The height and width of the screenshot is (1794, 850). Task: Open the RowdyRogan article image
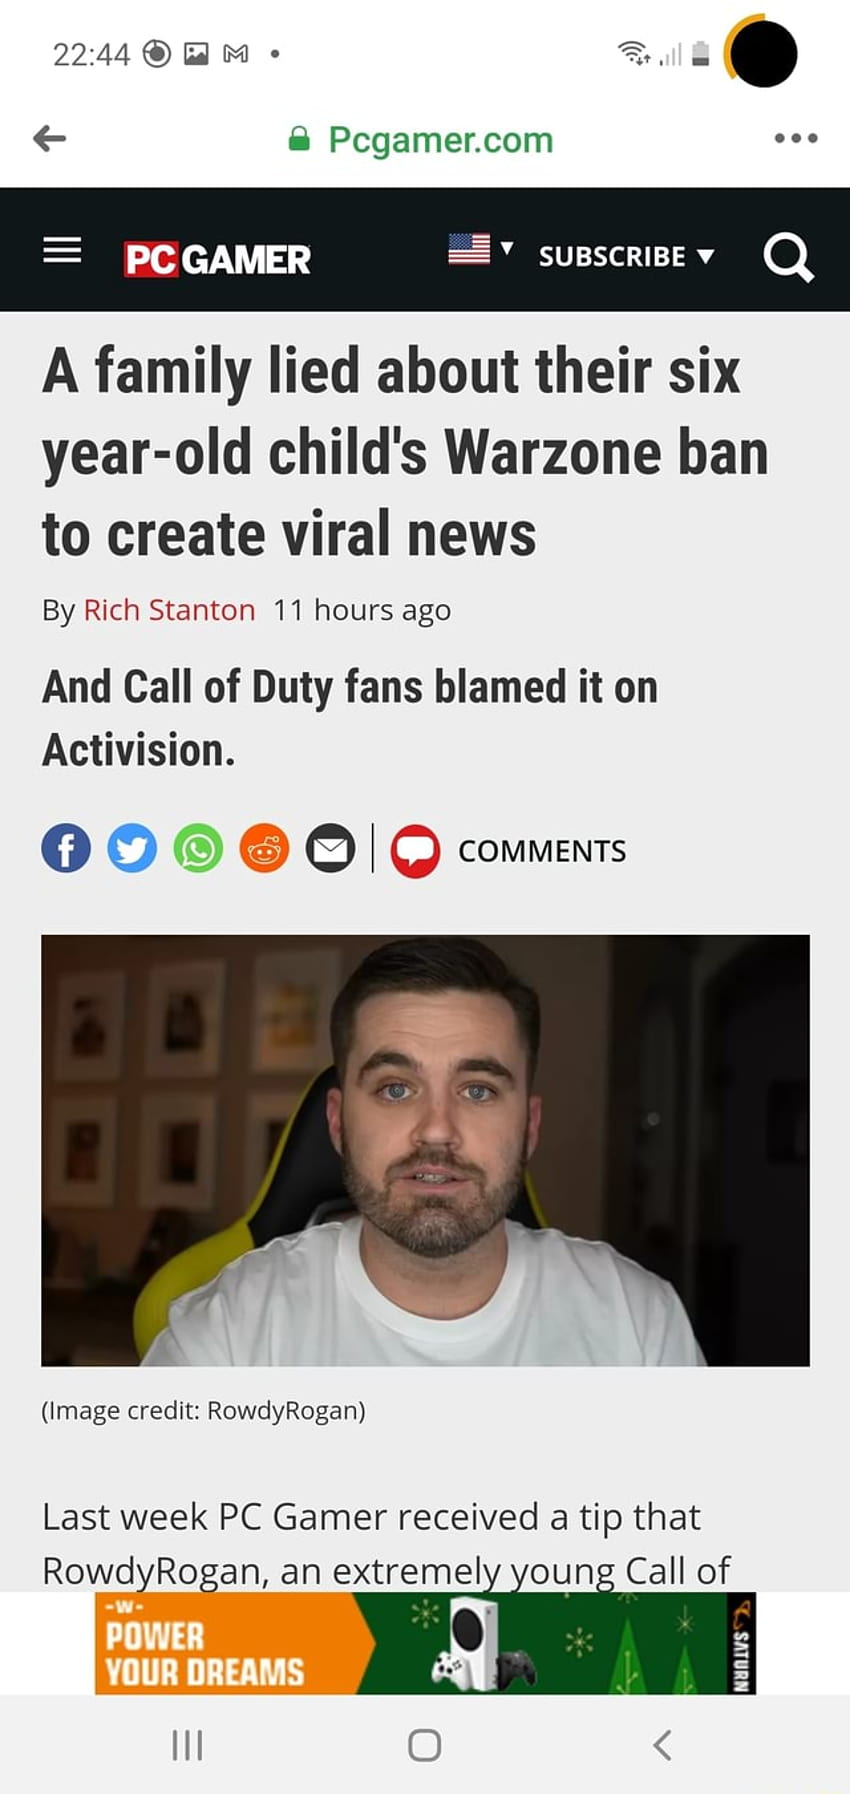(x=425, y=1150)
